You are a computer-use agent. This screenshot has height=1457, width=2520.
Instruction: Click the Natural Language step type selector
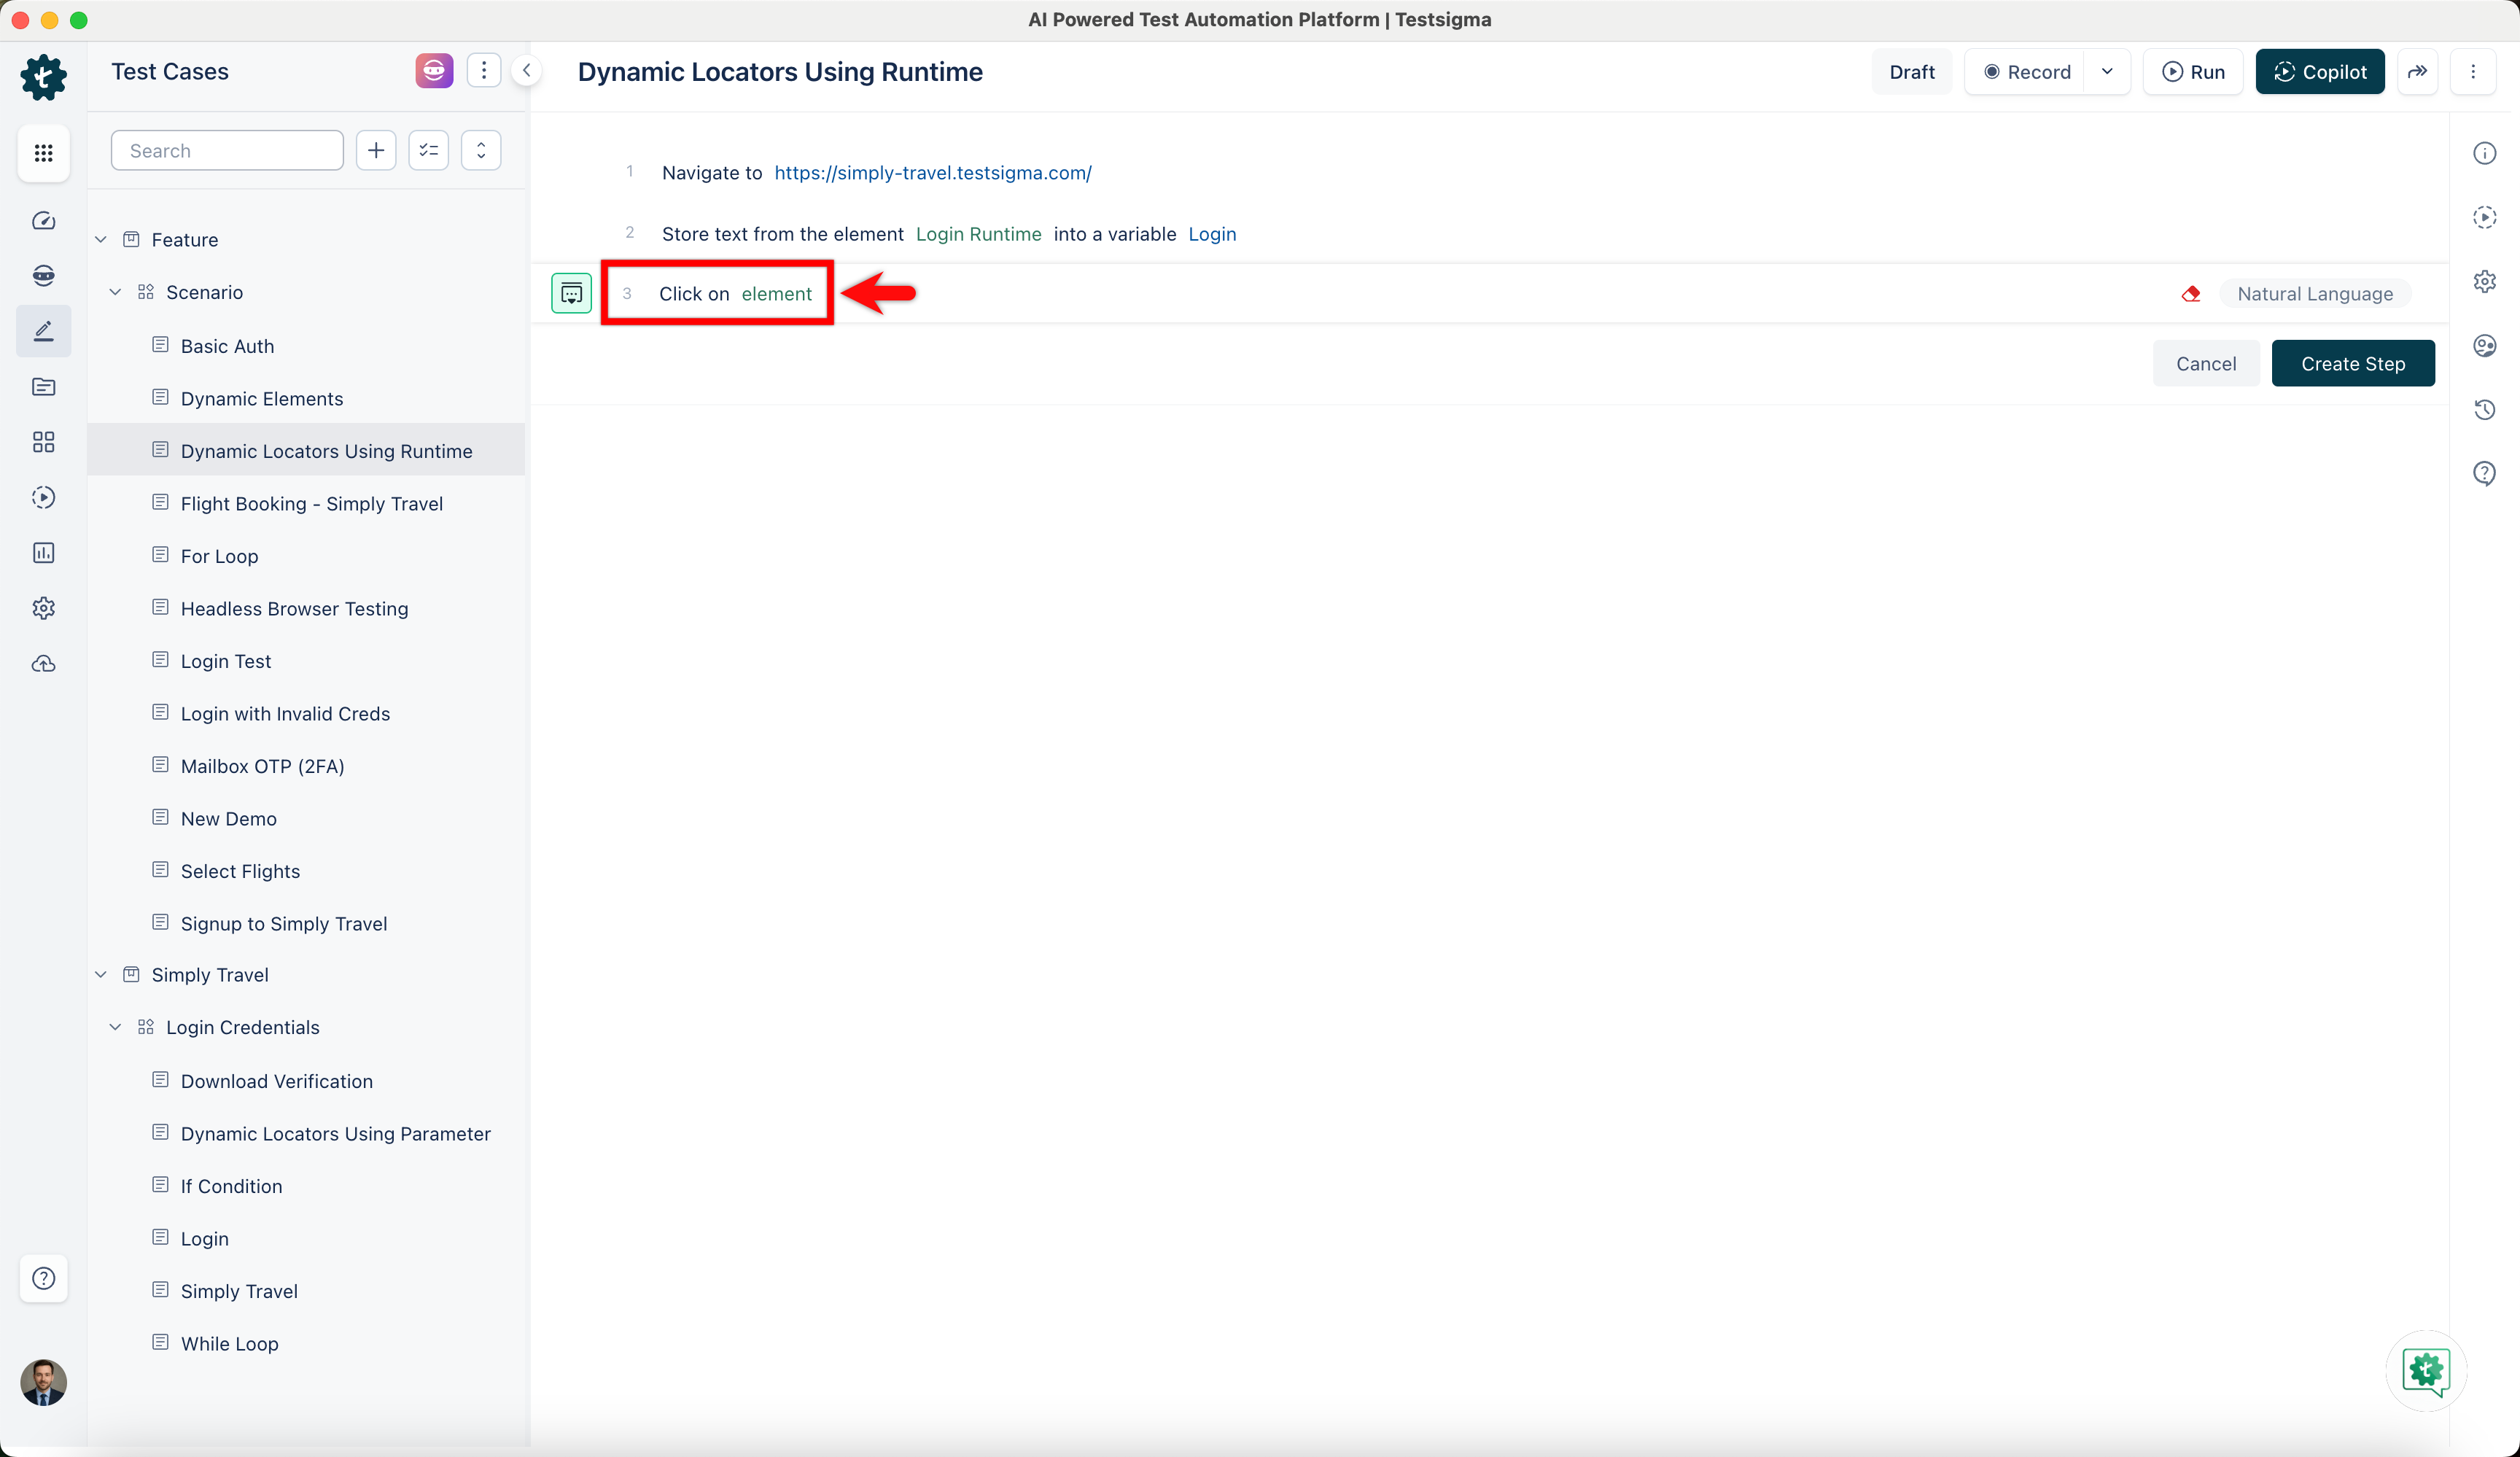(x=2315, y=293)
